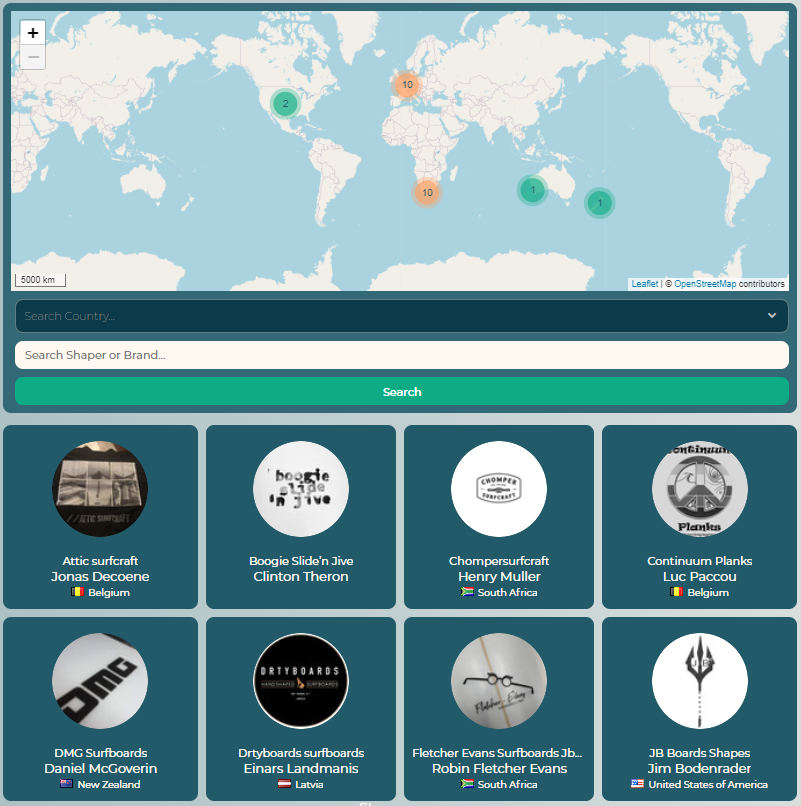The height and width of the screenshot is (806, 801).
Task: Click the Continuum Planks brand name
Action: [x=700, y=561]
